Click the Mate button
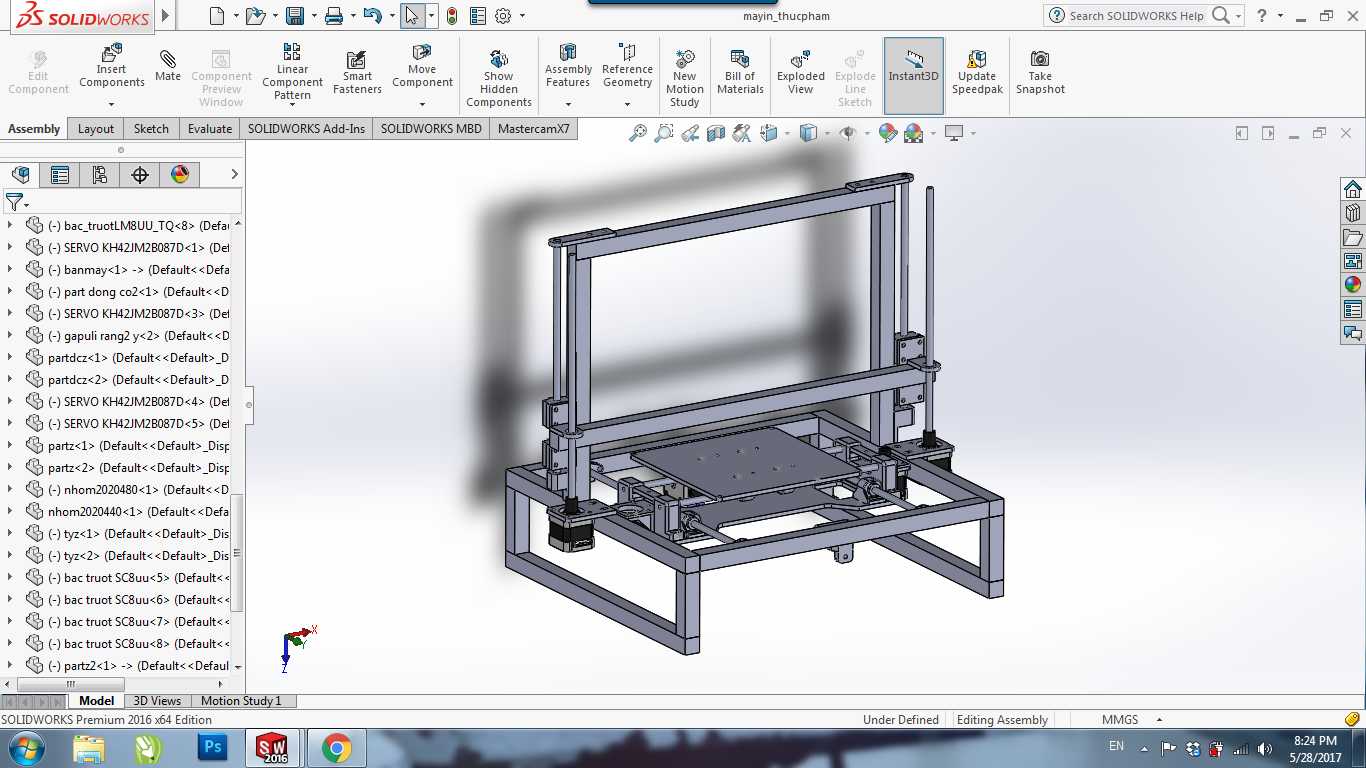This screenshot has width=1366, height=768. (x=168, y=66)
